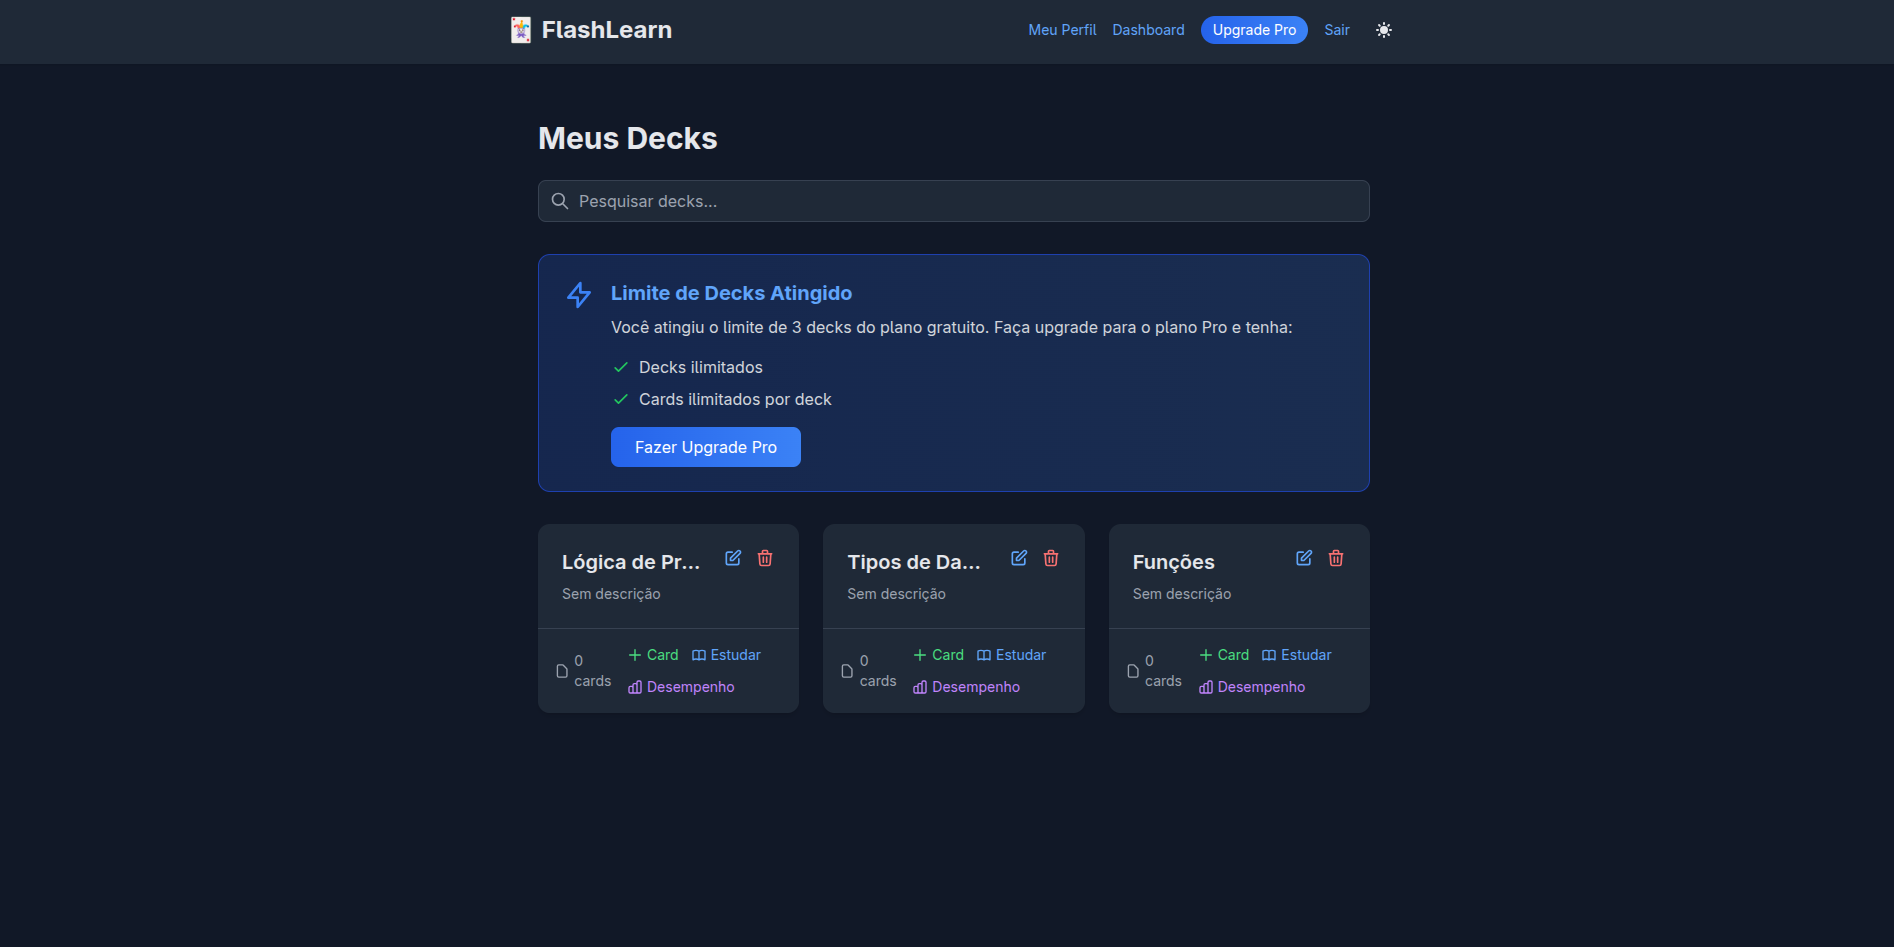This screenshot has height=947, width=1894.
Task: Click Upgrade Pro in the navbar
Action: point(1254,30)
